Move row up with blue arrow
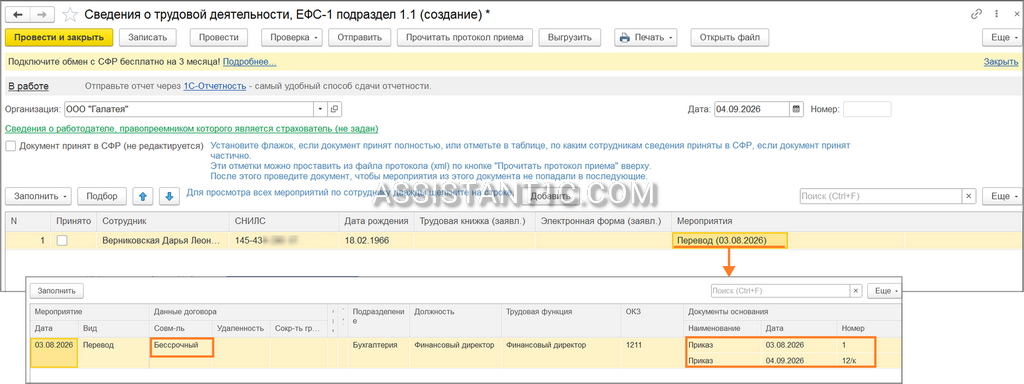The image size is (1024, 384). (x=143, y=196)
